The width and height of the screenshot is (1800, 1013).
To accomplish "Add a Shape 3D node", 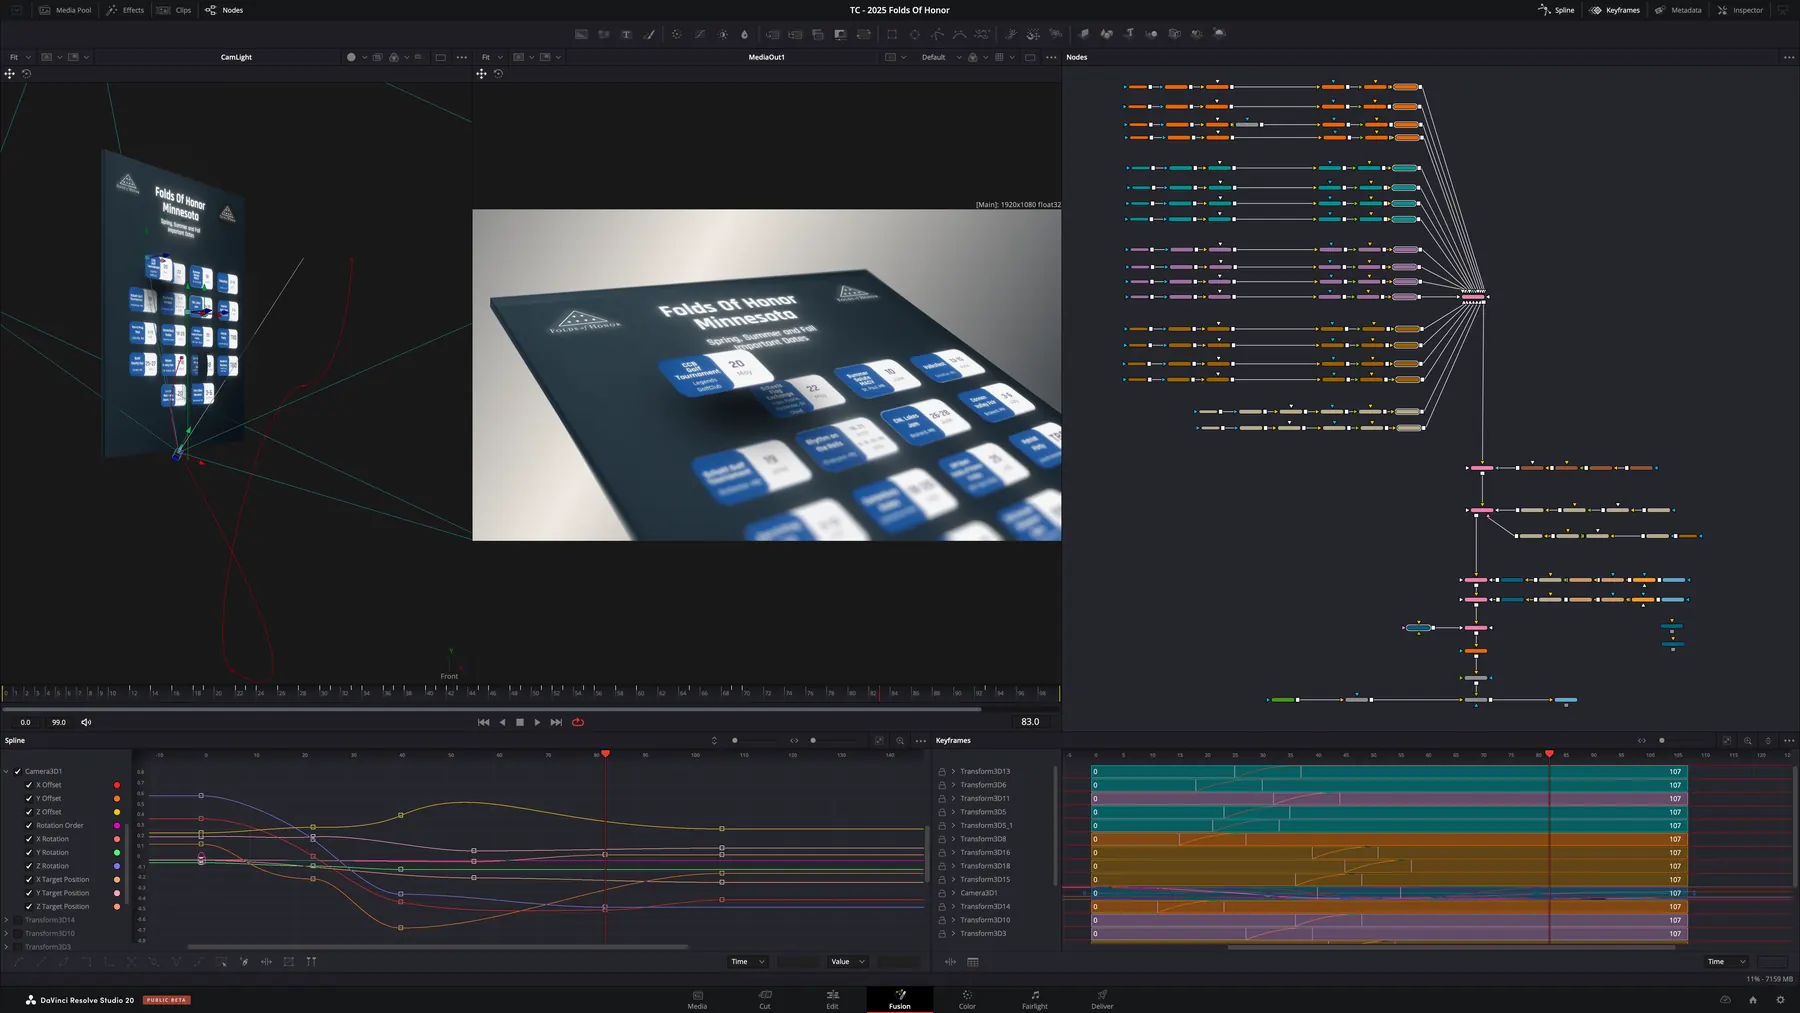I will (x=1106, y=34).
